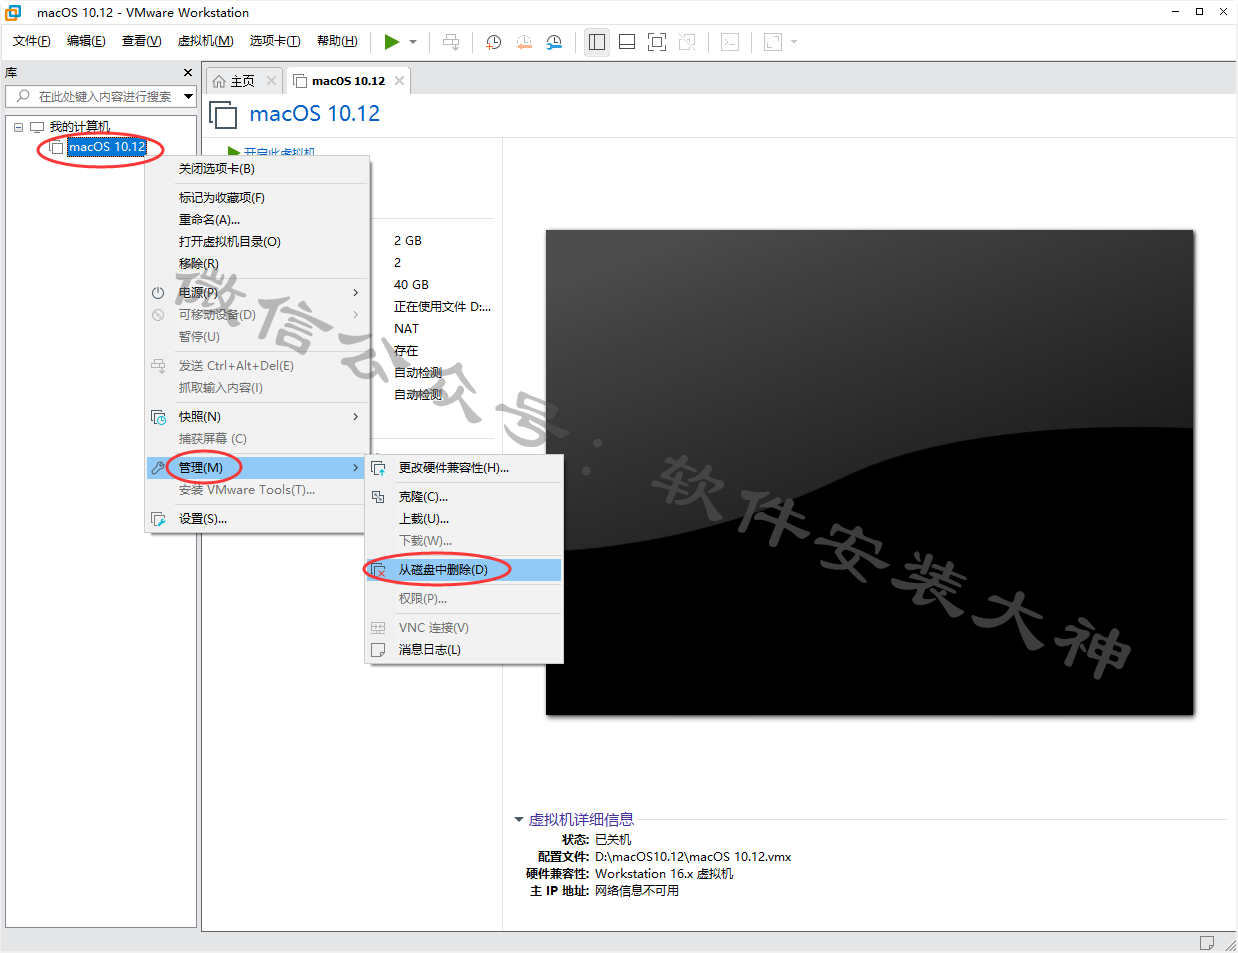Click the Send Ctrl+Alt+Del toolbar icon
1238x953 pixels.
tap(451, 42)
